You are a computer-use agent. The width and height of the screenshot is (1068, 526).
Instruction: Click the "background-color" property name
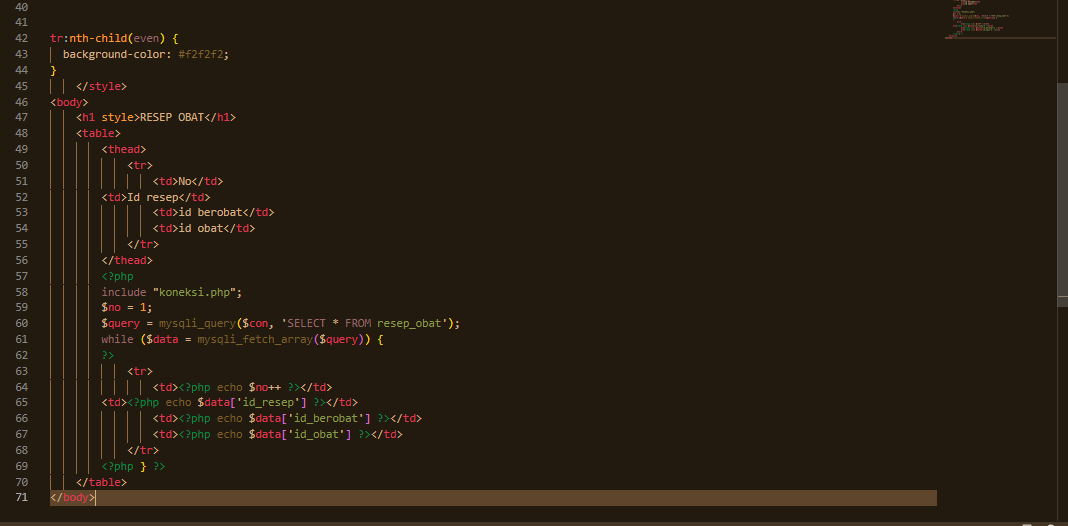(x=114, y=54)
